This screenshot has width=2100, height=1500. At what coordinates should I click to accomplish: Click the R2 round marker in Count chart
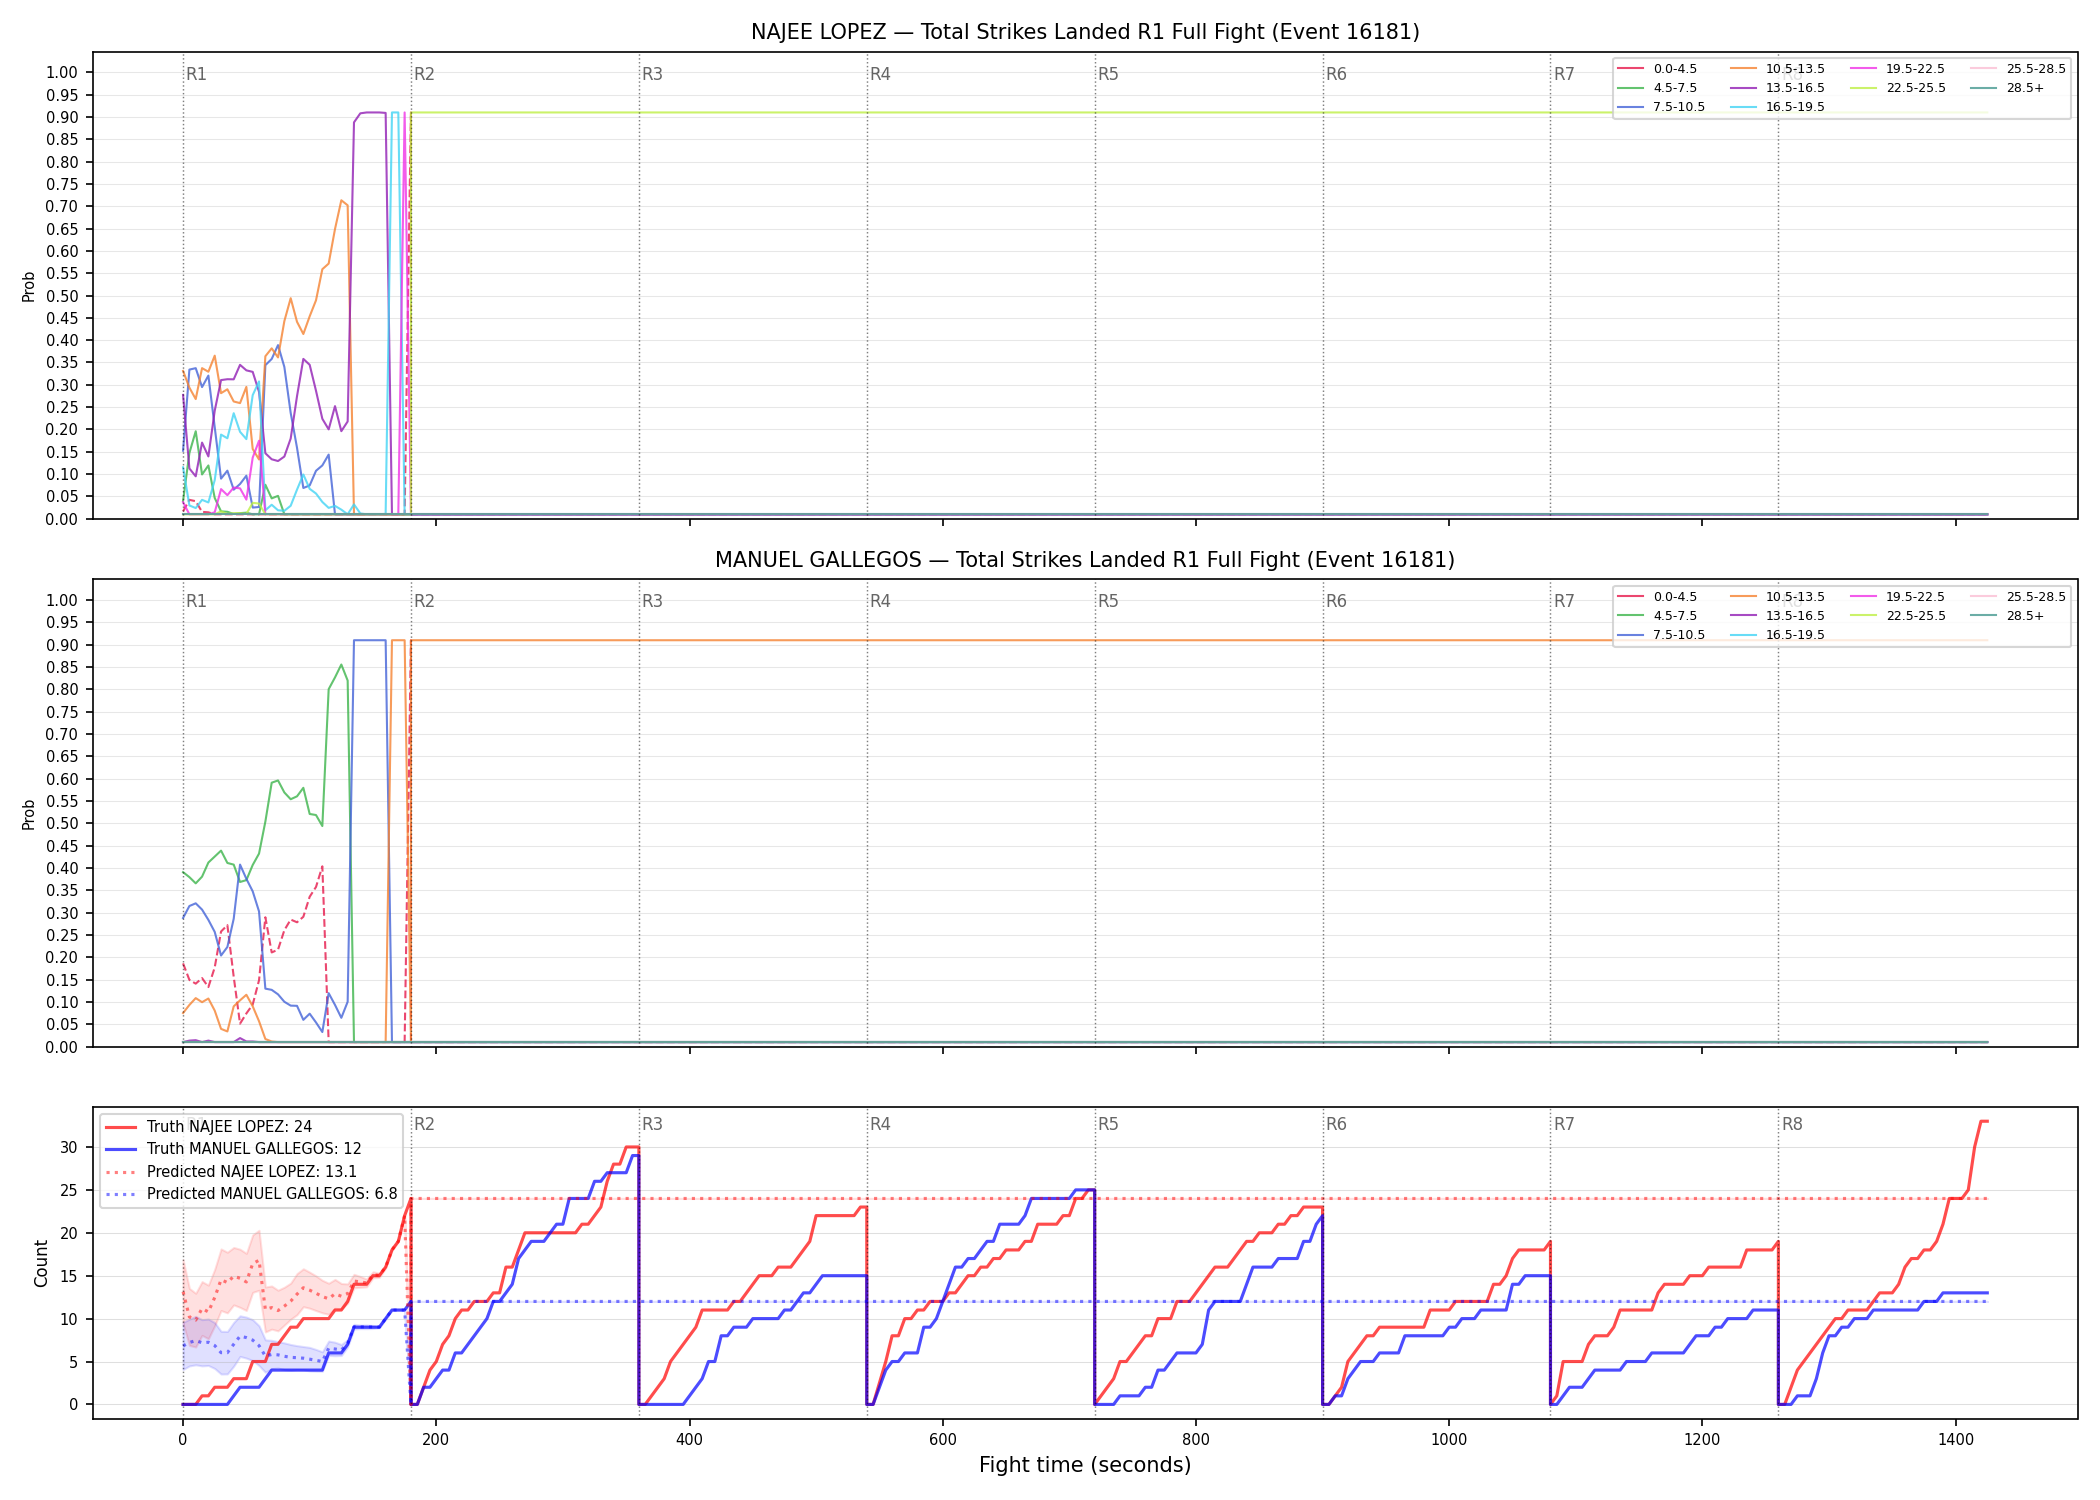coord(424,1124)
